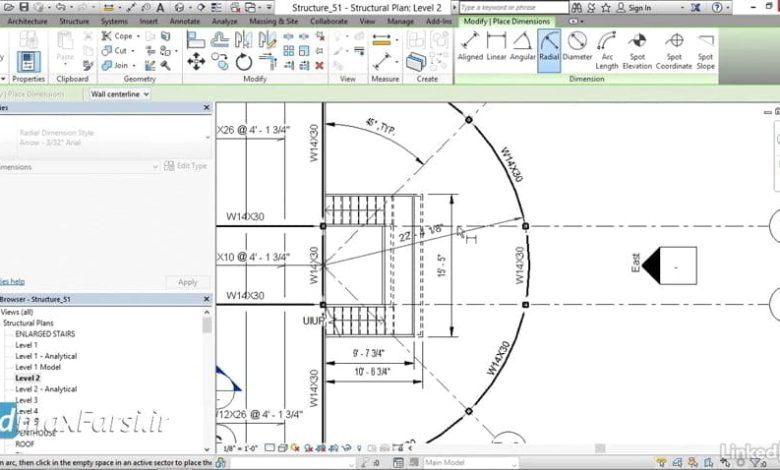Open the view scale 1/8" = 1'-0" selector
This screenshot has height=470, width=780.
(241, 448)
